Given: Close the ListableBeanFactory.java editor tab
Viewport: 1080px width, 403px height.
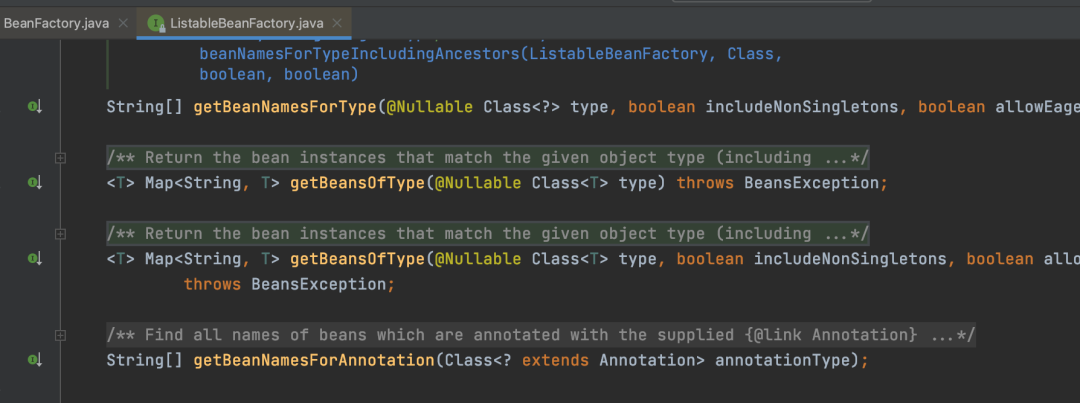Looking at the screenshot, I should pos(337,23).
